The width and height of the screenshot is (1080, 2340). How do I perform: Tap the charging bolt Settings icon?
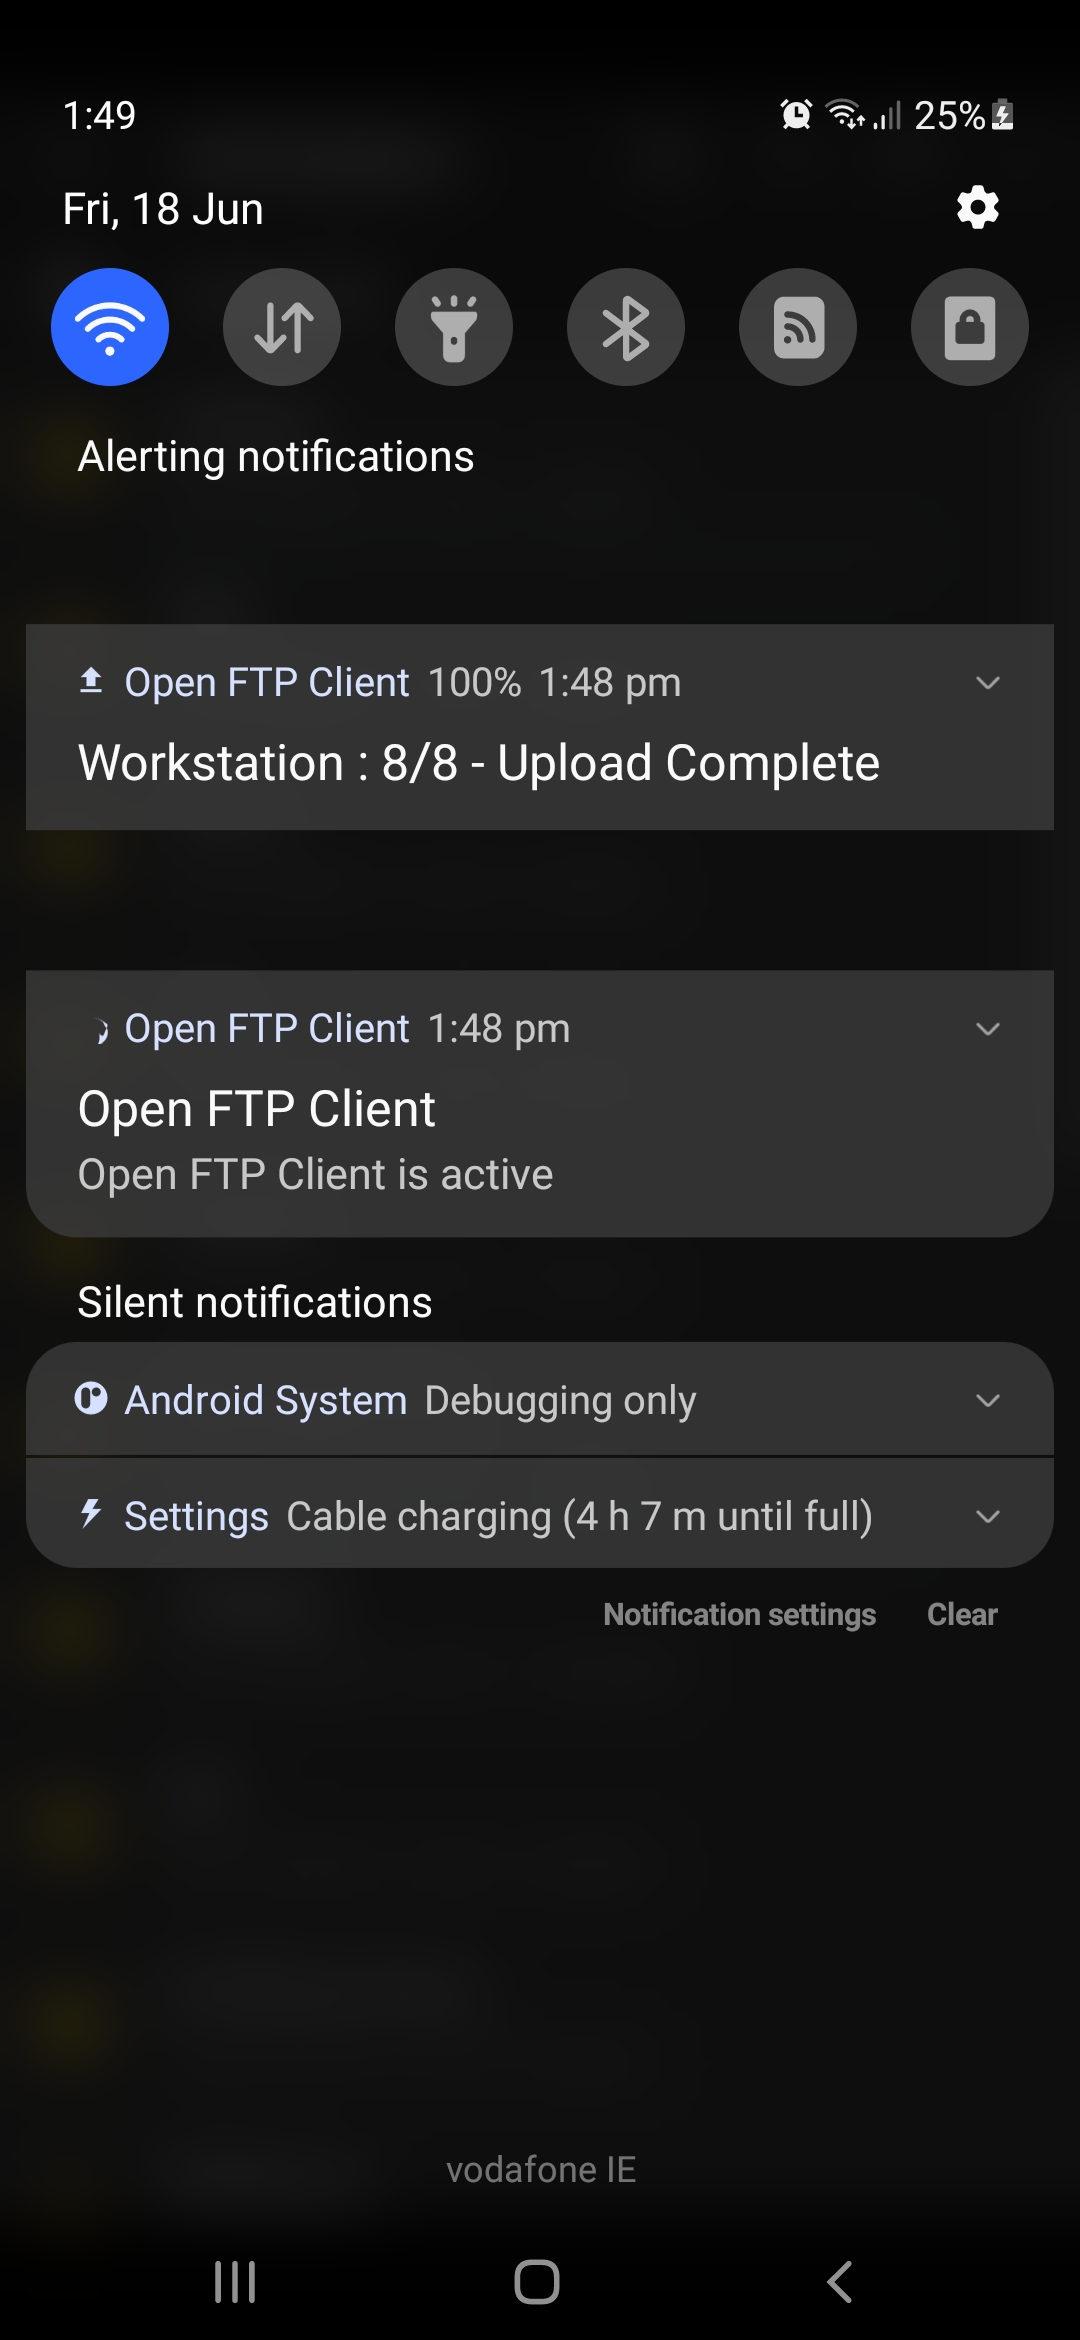(91, 1513)
